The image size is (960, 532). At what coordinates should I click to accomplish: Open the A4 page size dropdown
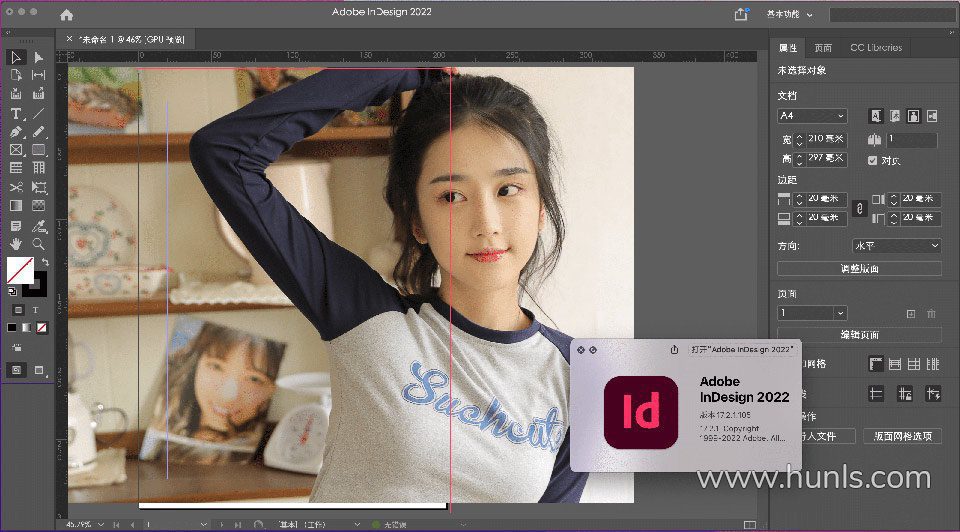coord(812,116)
